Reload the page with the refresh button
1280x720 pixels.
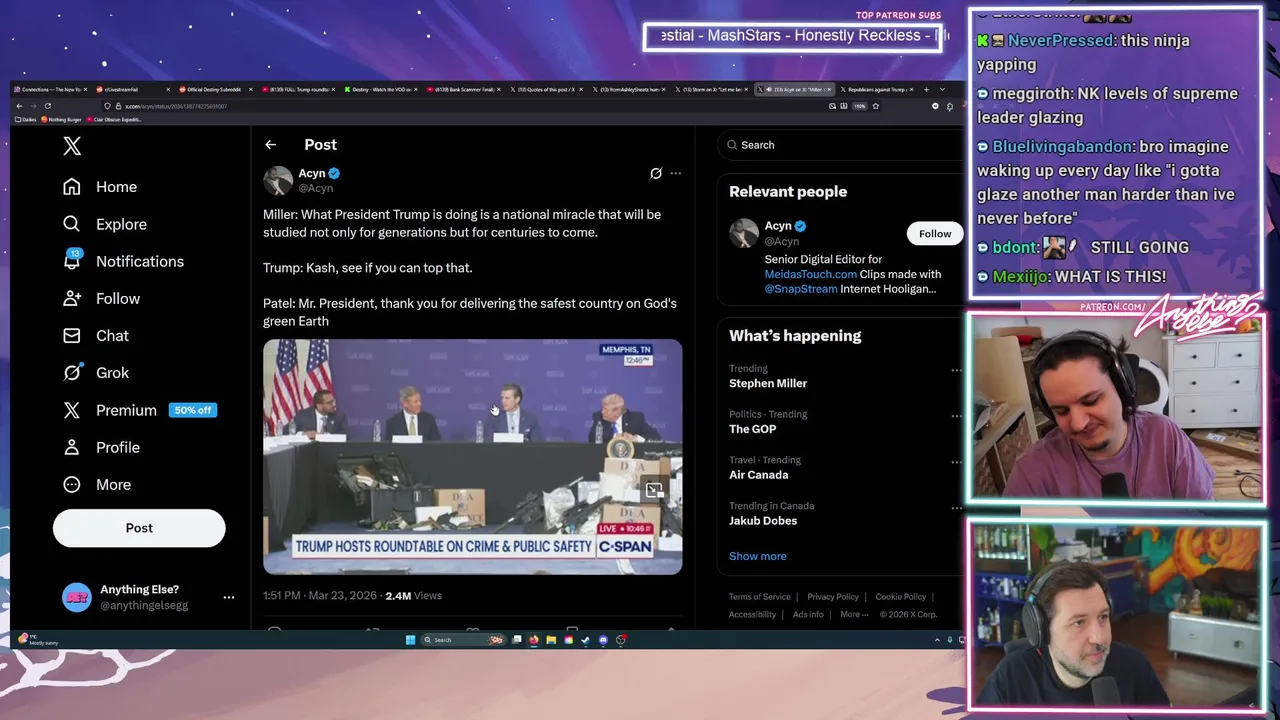click(x=48, y=106)
